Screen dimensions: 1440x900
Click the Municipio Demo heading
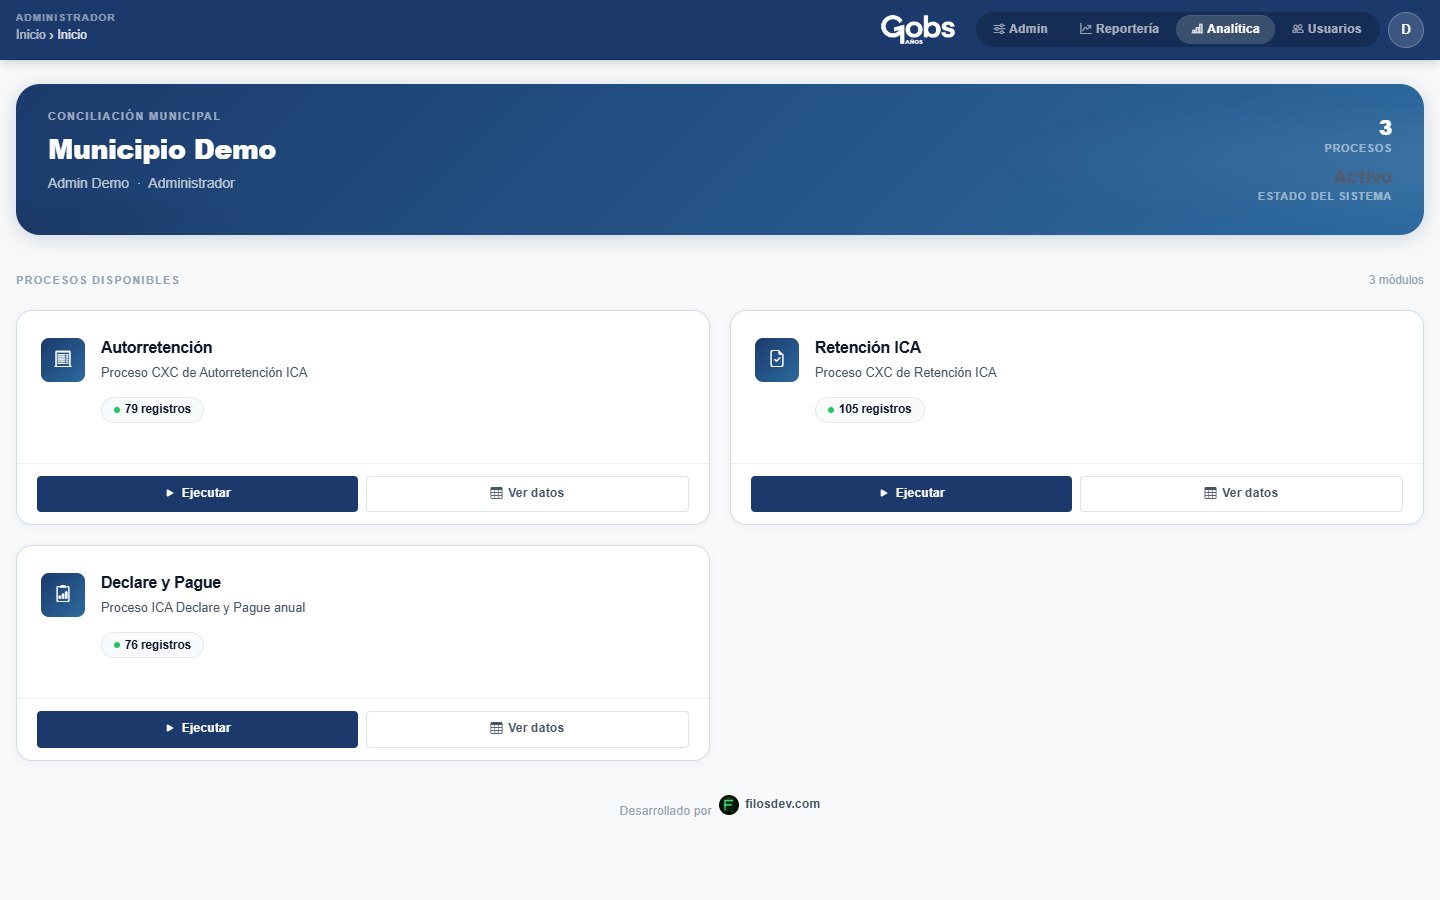click(x=162, y=150)
